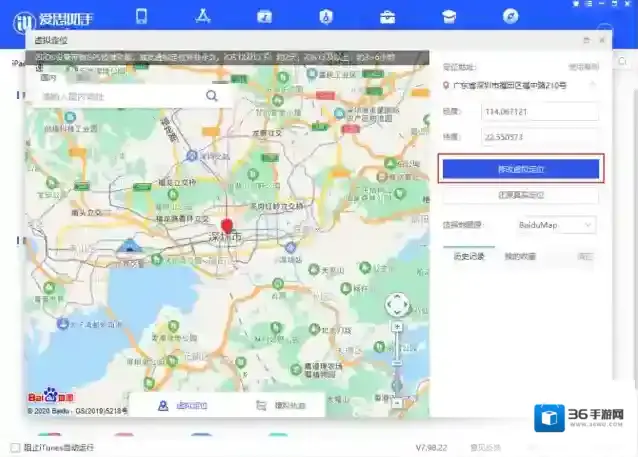Switch to the overseas map tab
Screen dimensions: 638x457
pos(83,77)
